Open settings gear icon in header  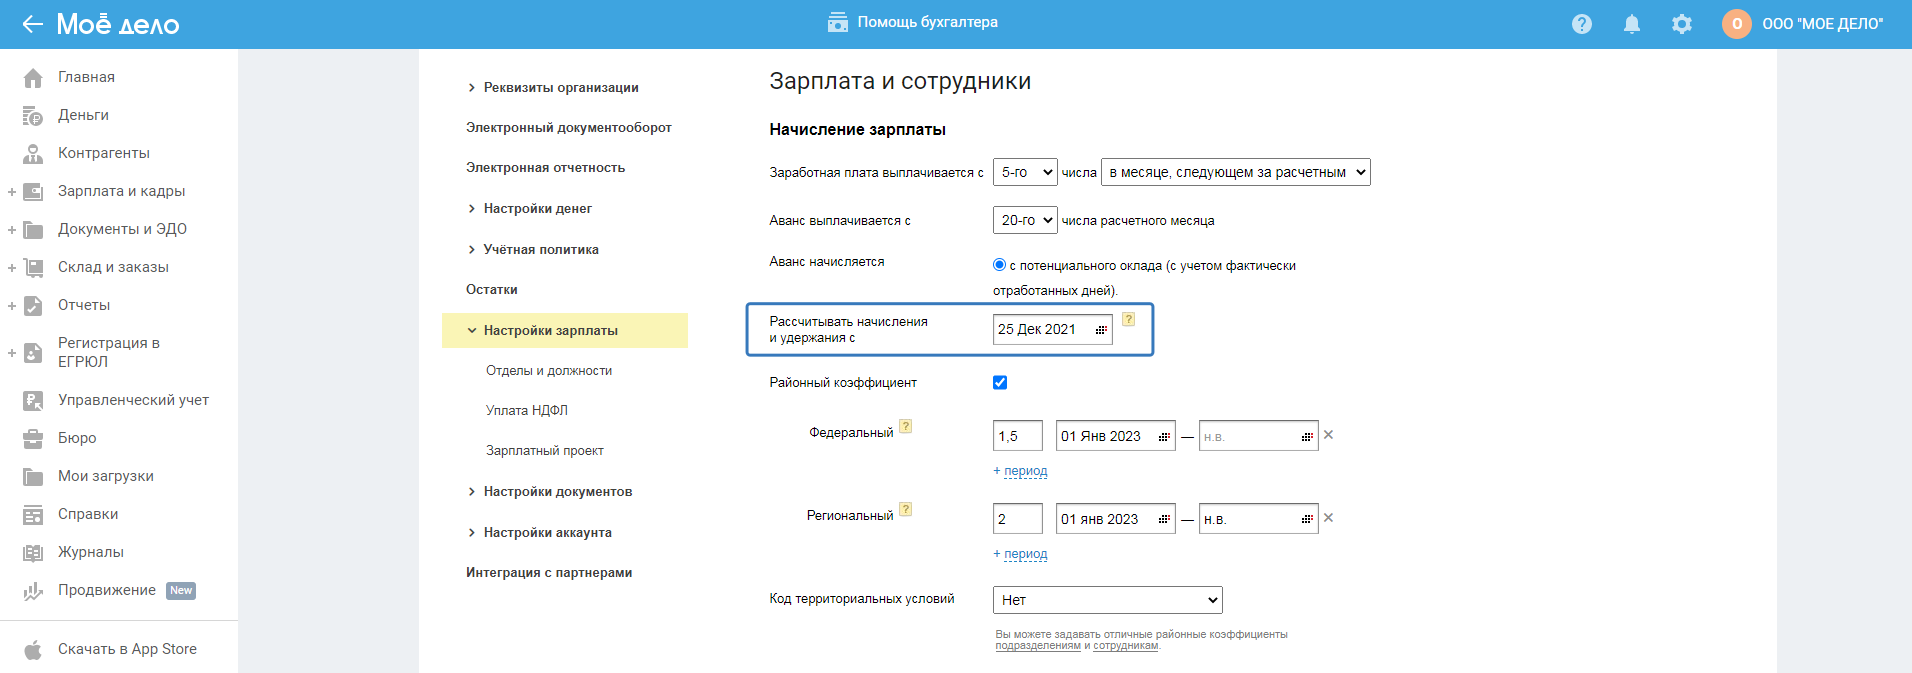[1681, 24]
